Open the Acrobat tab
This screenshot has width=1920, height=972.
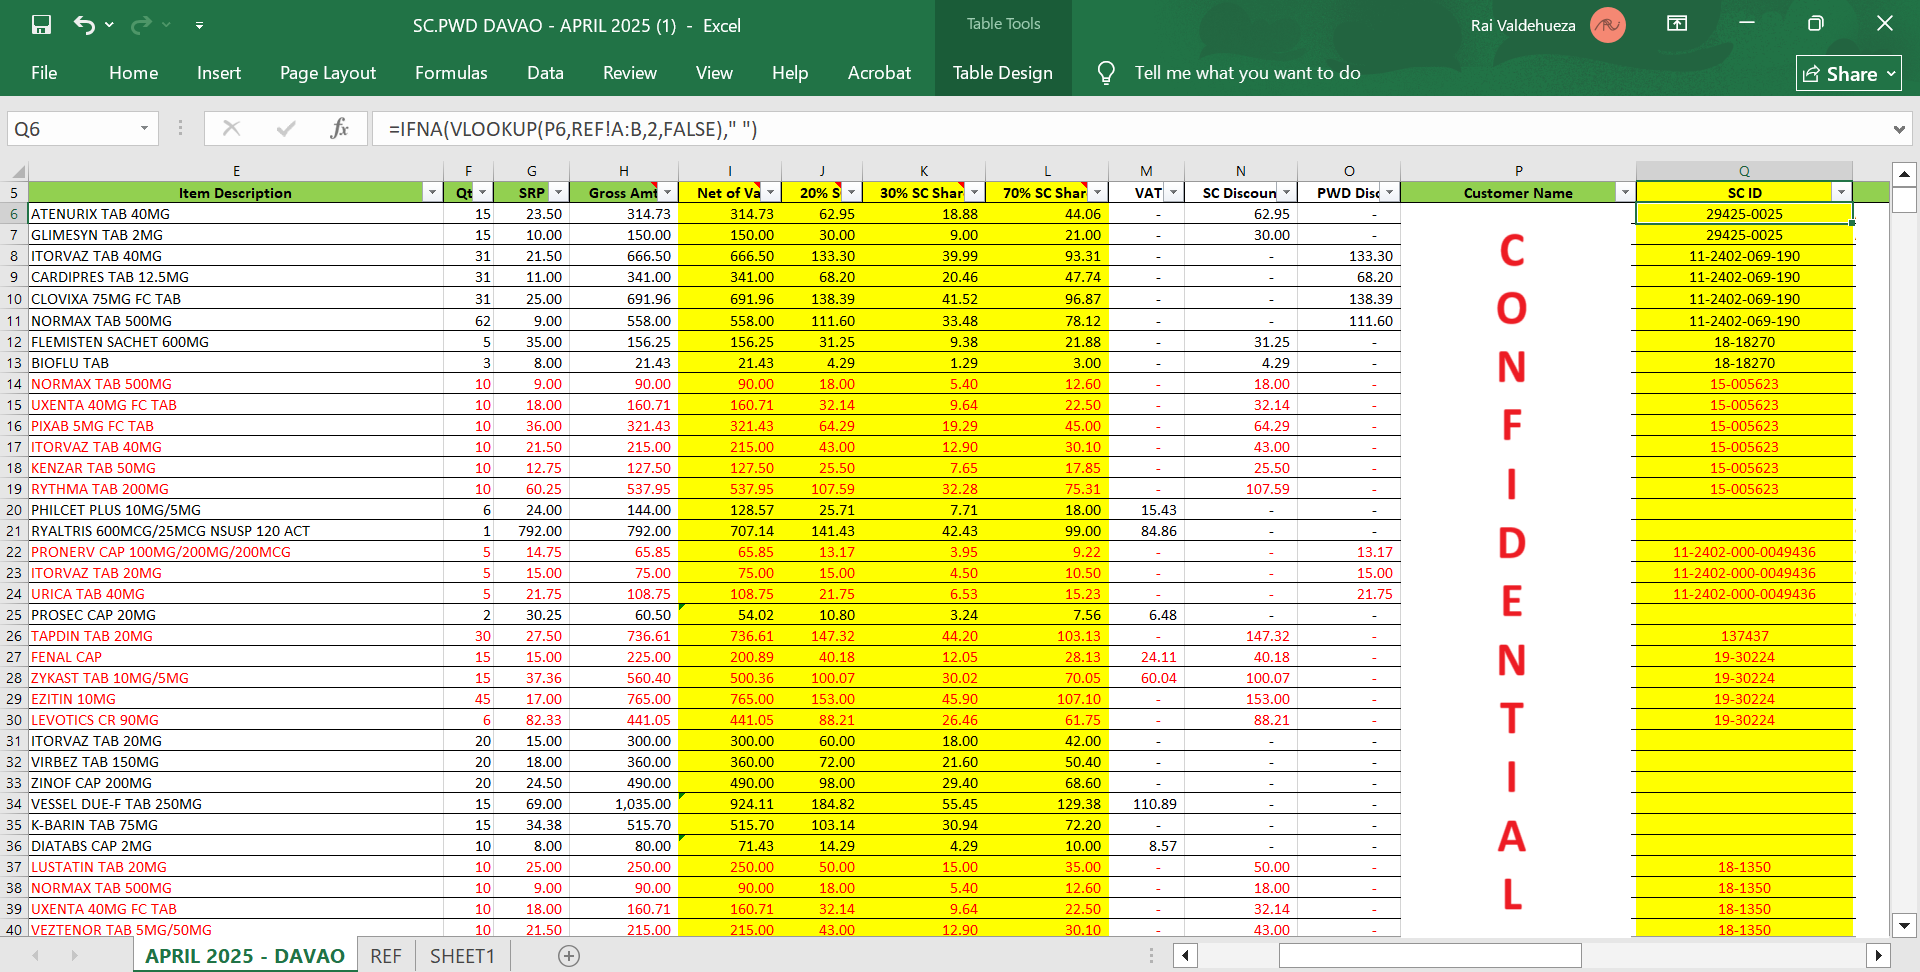[879, 73]
